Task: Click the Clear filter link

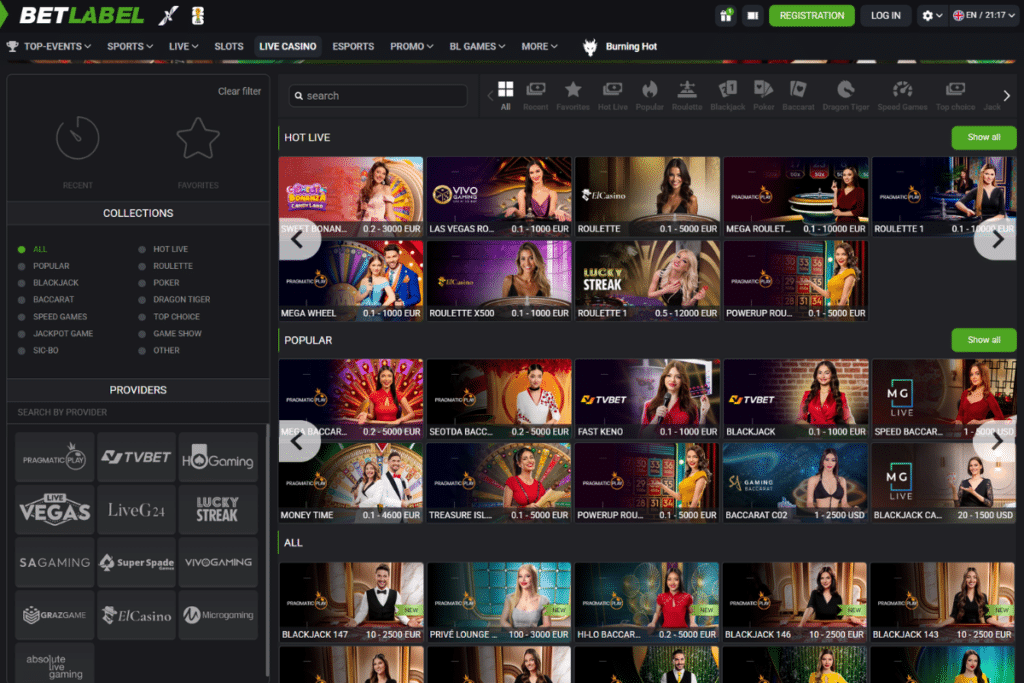Action: pos(239,91)
